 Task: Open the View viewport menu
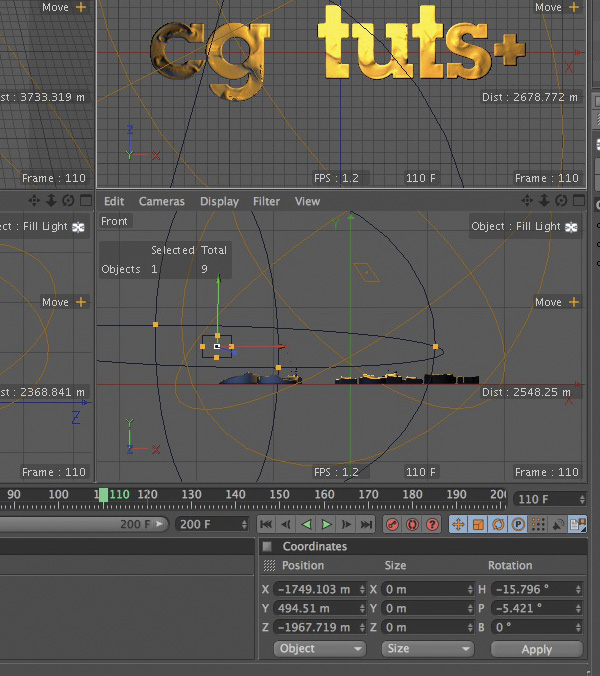tap(307, 201)
